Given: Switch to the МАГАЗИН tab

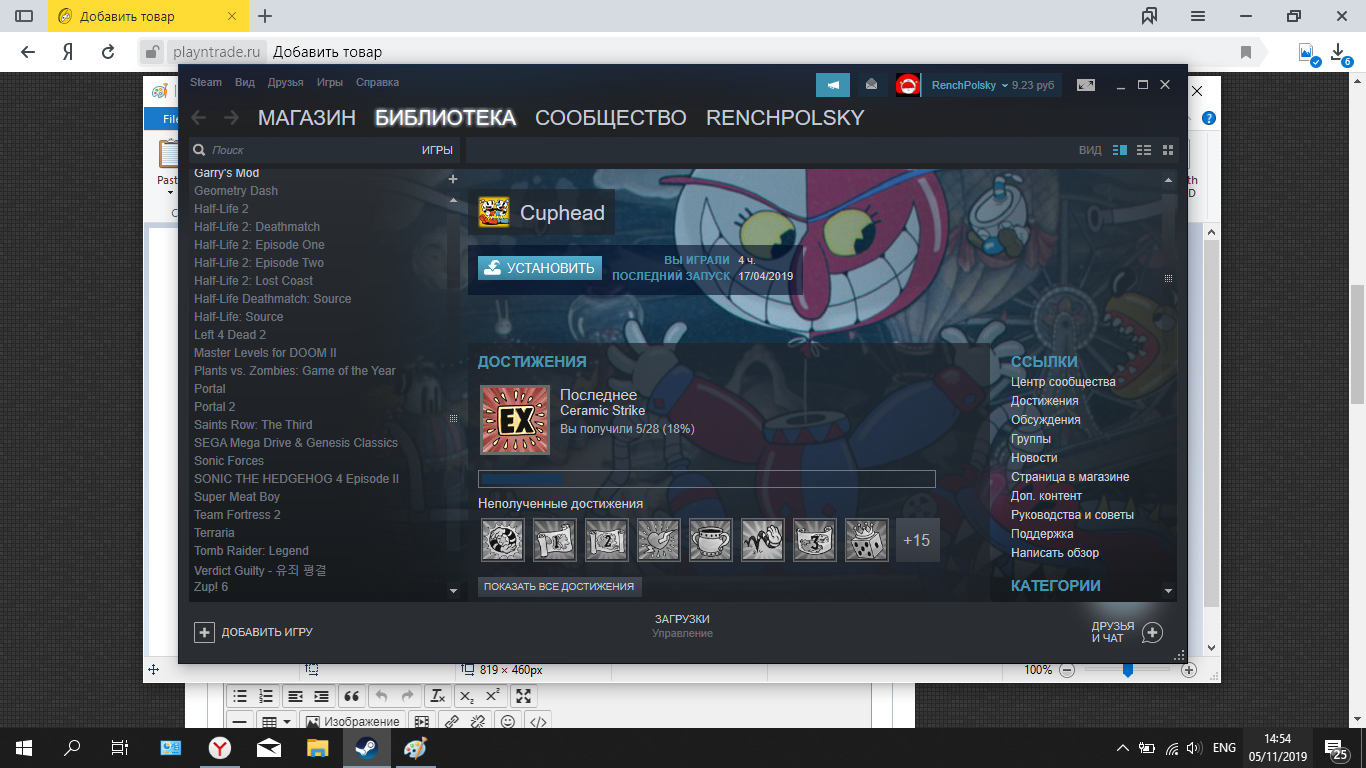Looking at the screenshot, I should point(307,118).
